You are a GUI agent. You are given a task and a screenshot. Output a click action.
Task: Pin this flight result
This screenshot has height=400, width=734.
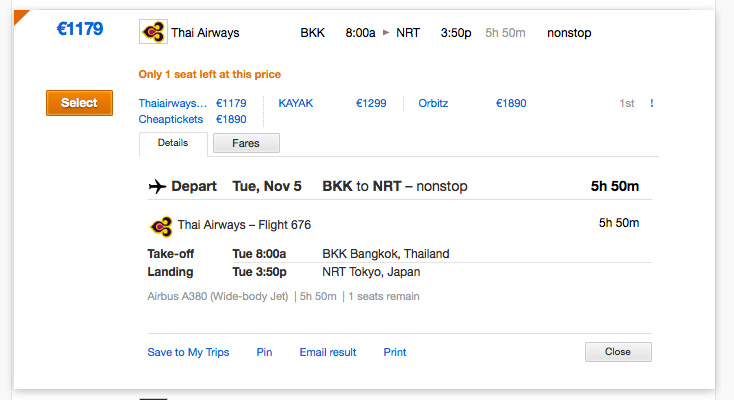[x=264, y=352]
